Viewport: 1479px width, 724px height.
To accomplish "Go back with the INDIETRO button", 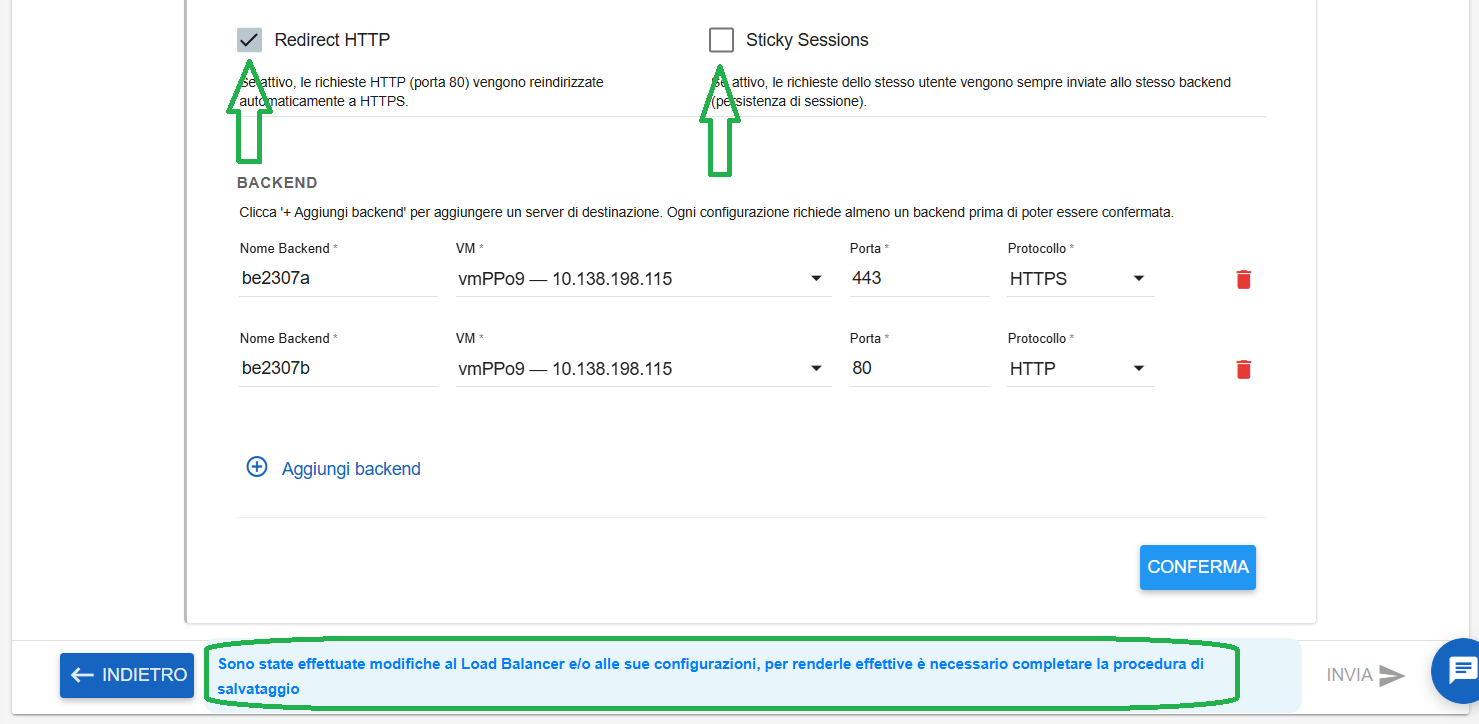I will click(126, 675).
